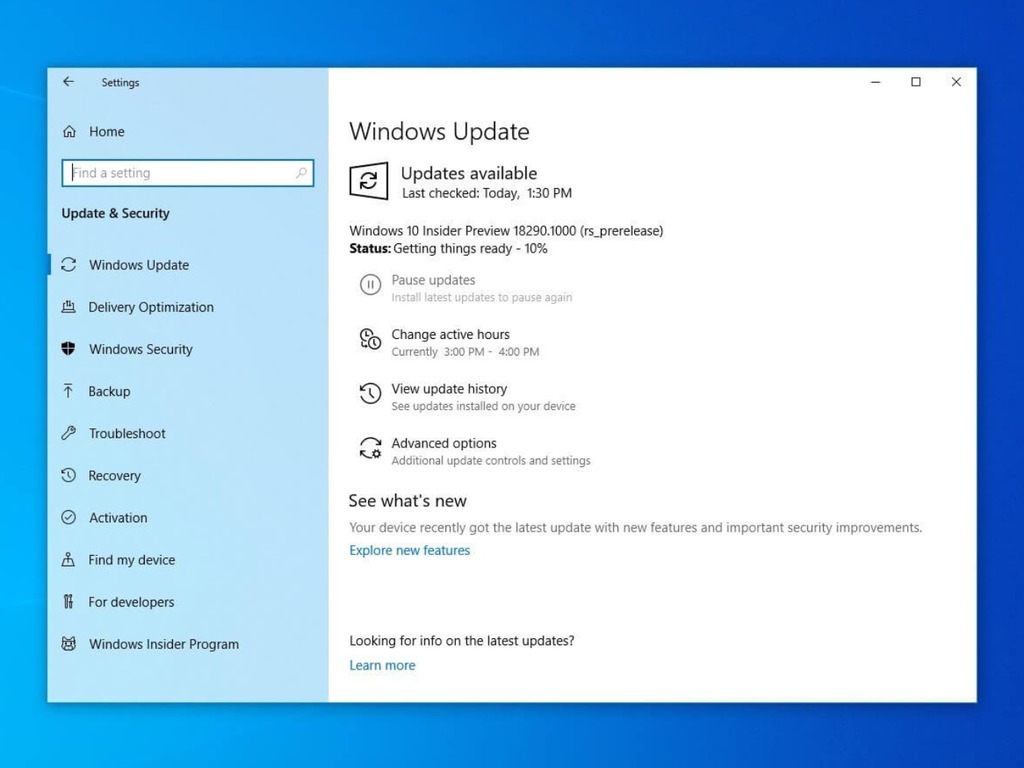Click 'Status: Getting things ready - 10%' text
The height and width of the screenshot is (768, 1024).
(x=448, y=248)
